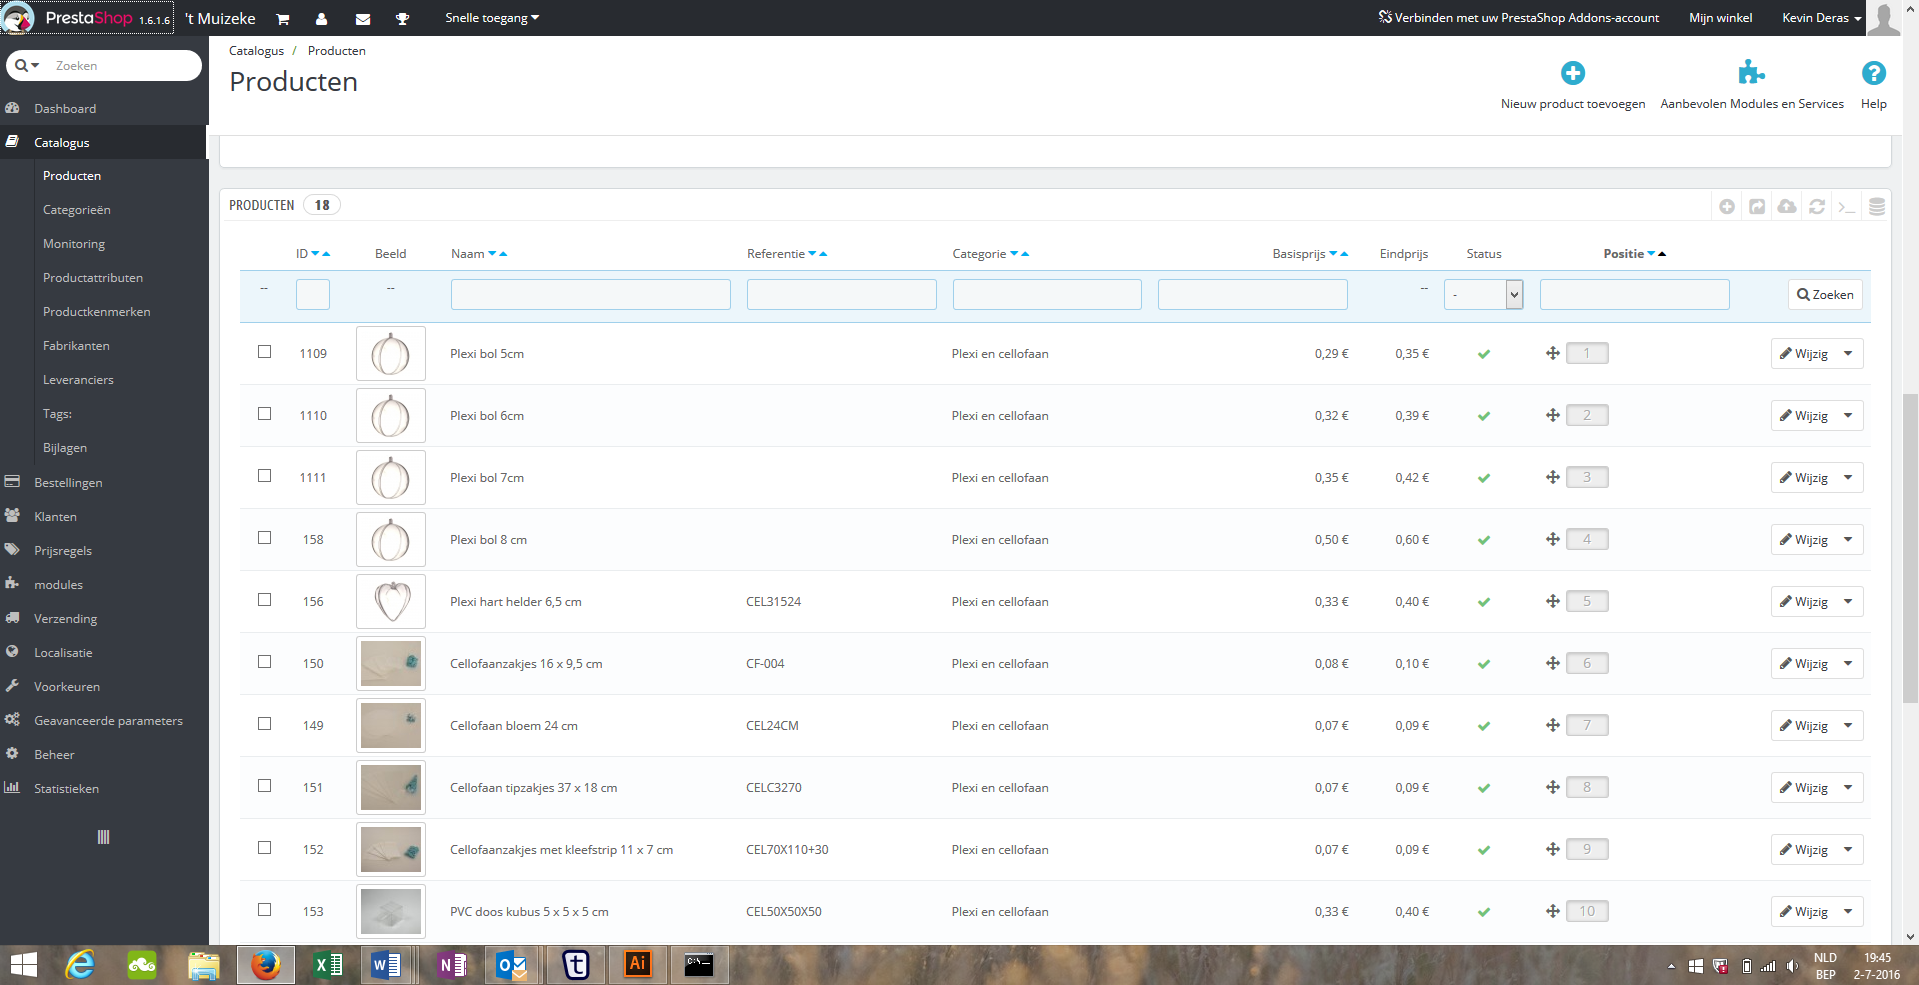The height and width of the screenshot is (985, 1919).
Task: Click the Zoeken filter button
Action: pyautogui.click(x=1825, y=294)
